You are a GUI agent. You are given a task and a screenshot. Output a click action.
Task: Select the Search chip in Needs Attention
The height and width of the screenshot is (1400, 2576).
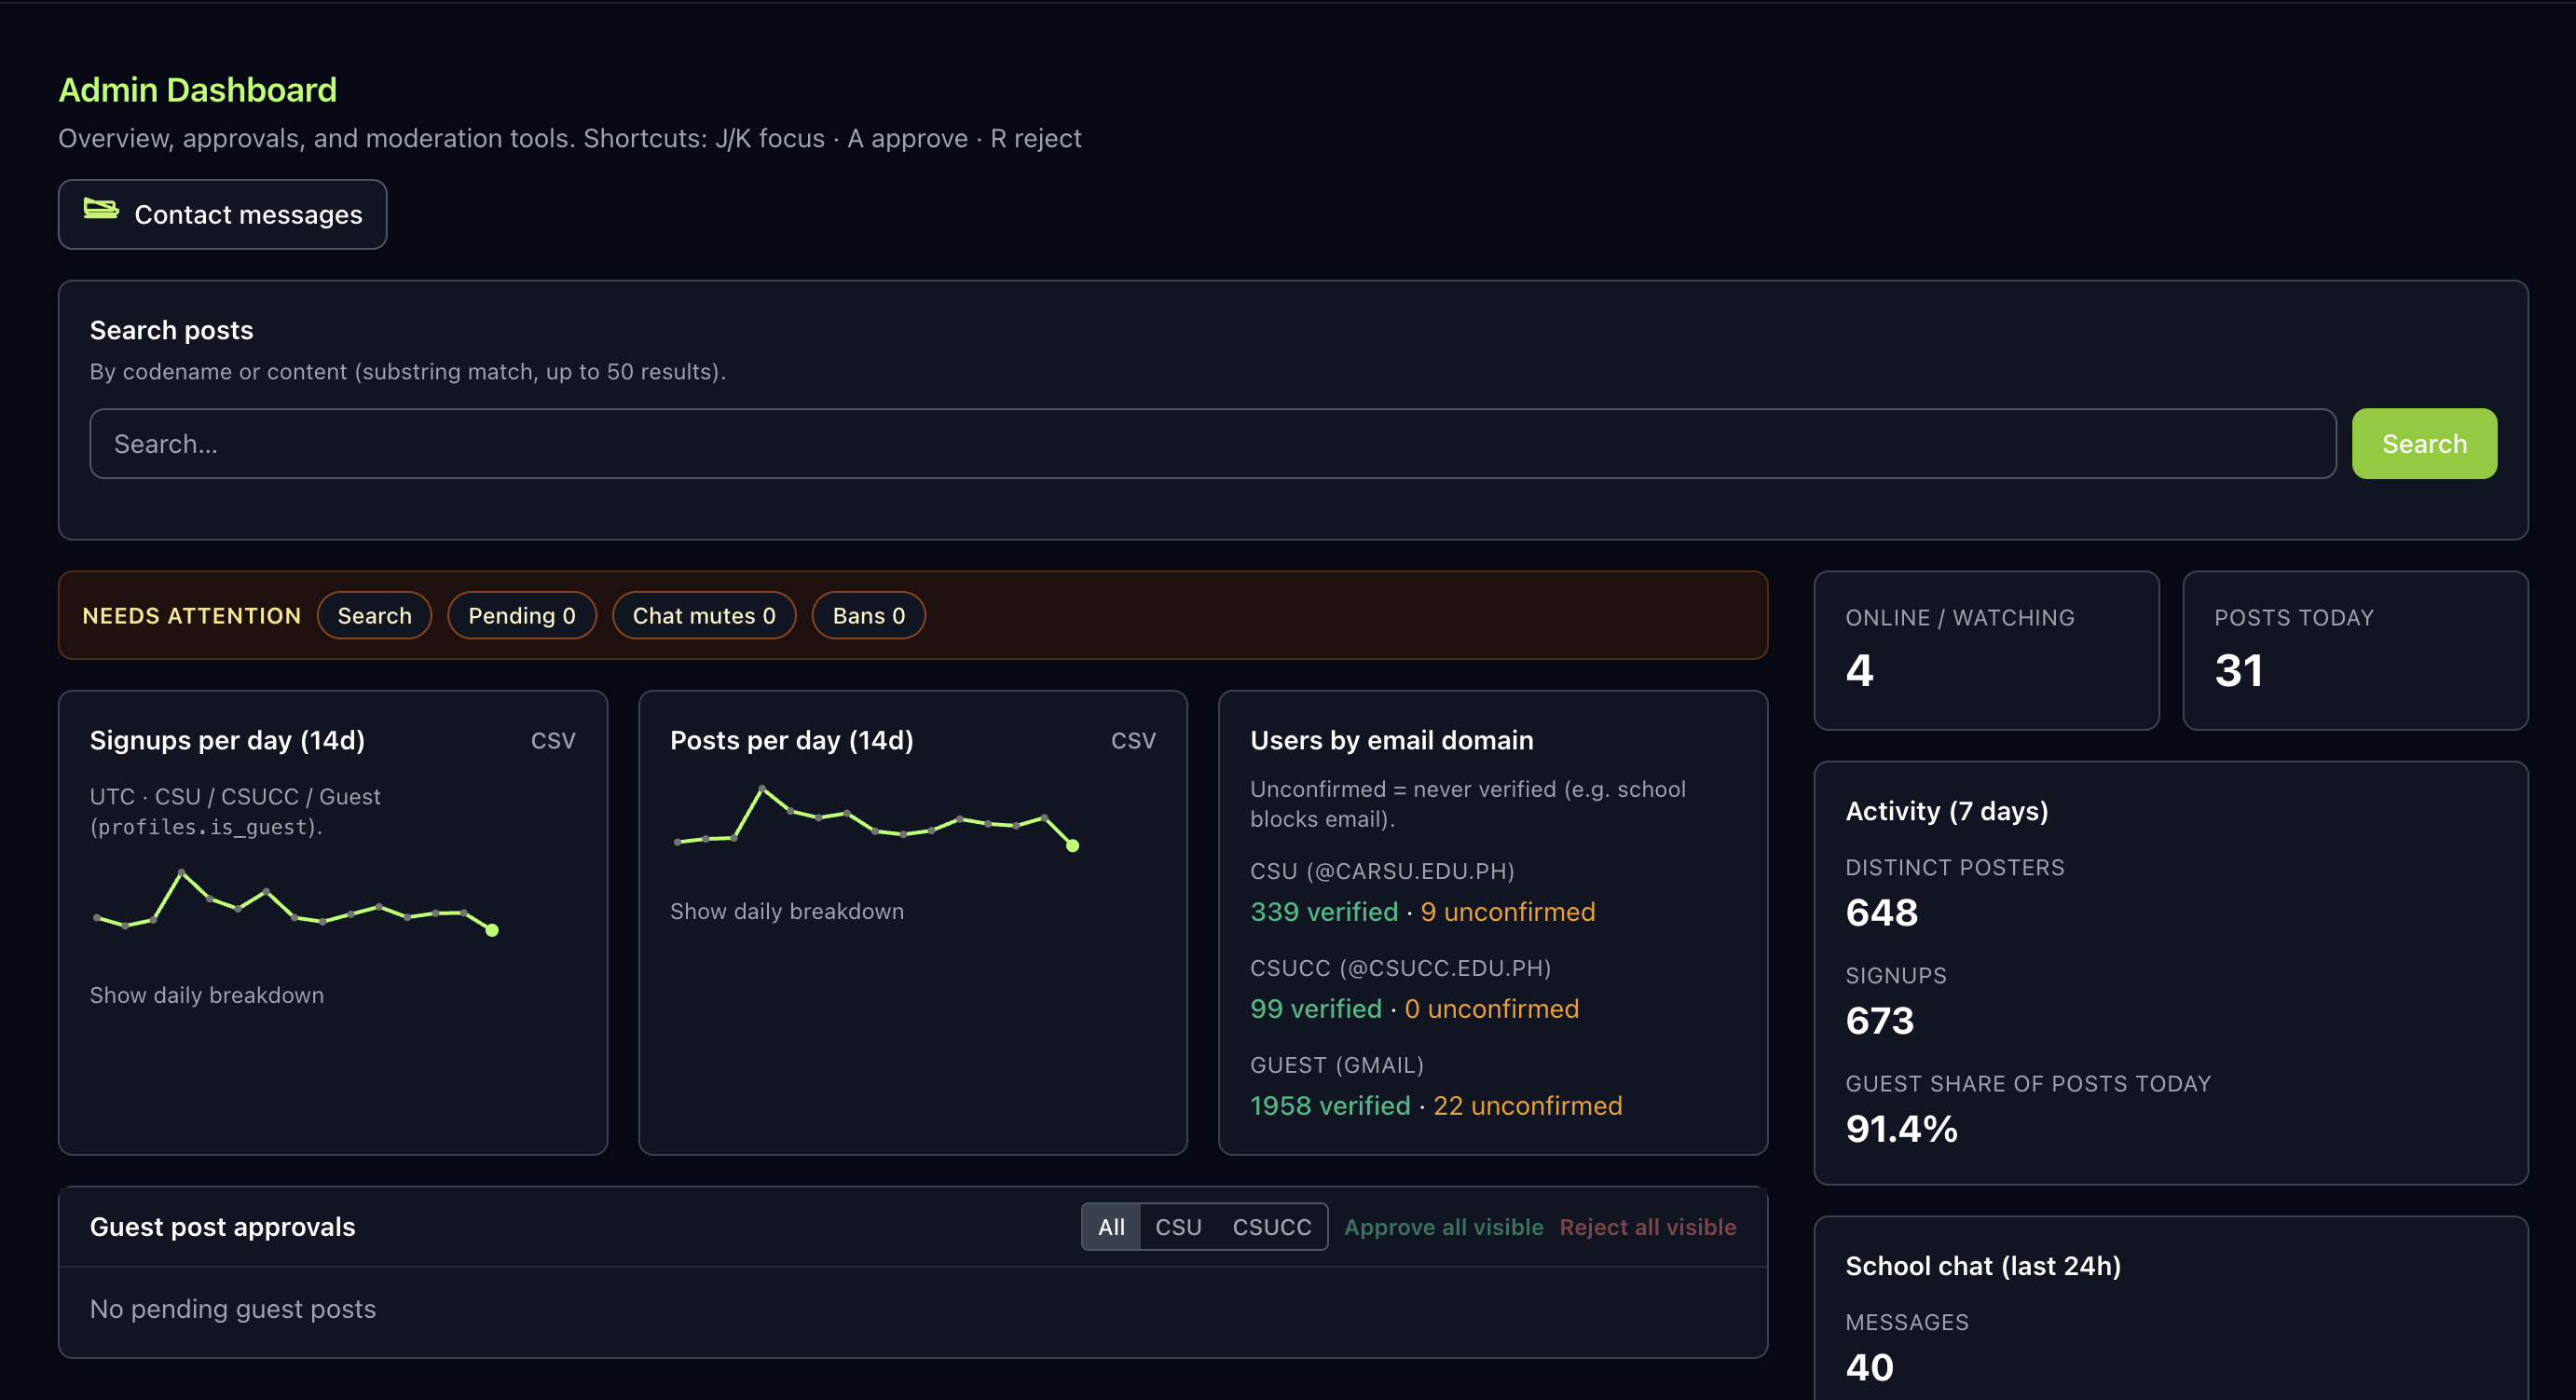point(374,615)
